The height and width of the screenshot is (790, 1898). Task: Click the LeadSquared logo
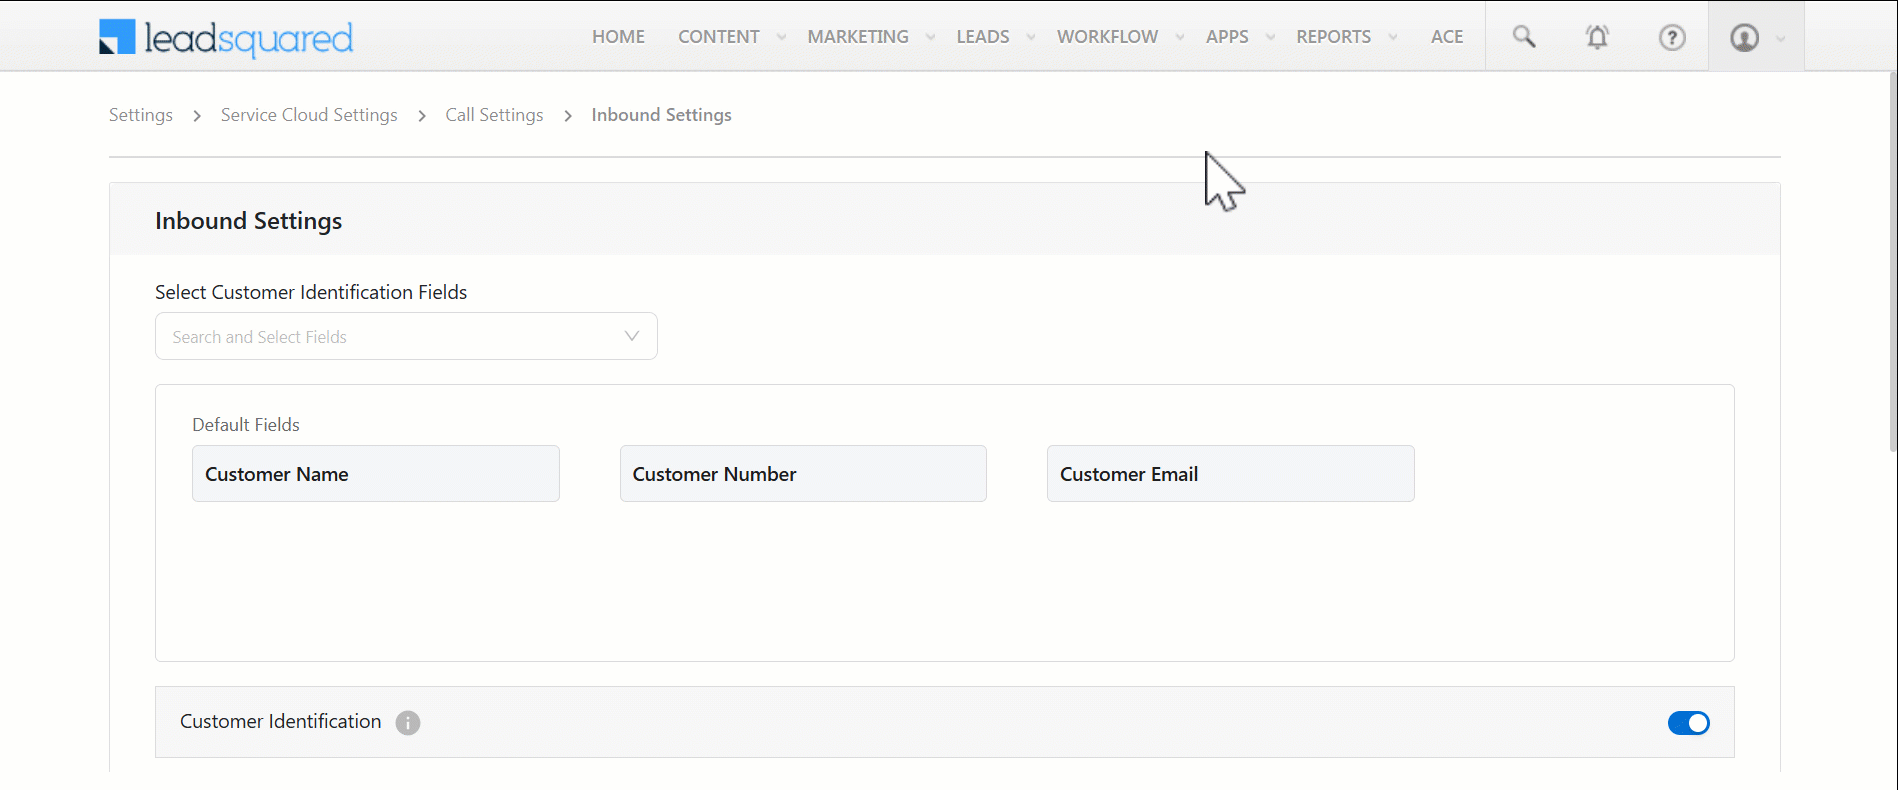[x=226, y=38]
